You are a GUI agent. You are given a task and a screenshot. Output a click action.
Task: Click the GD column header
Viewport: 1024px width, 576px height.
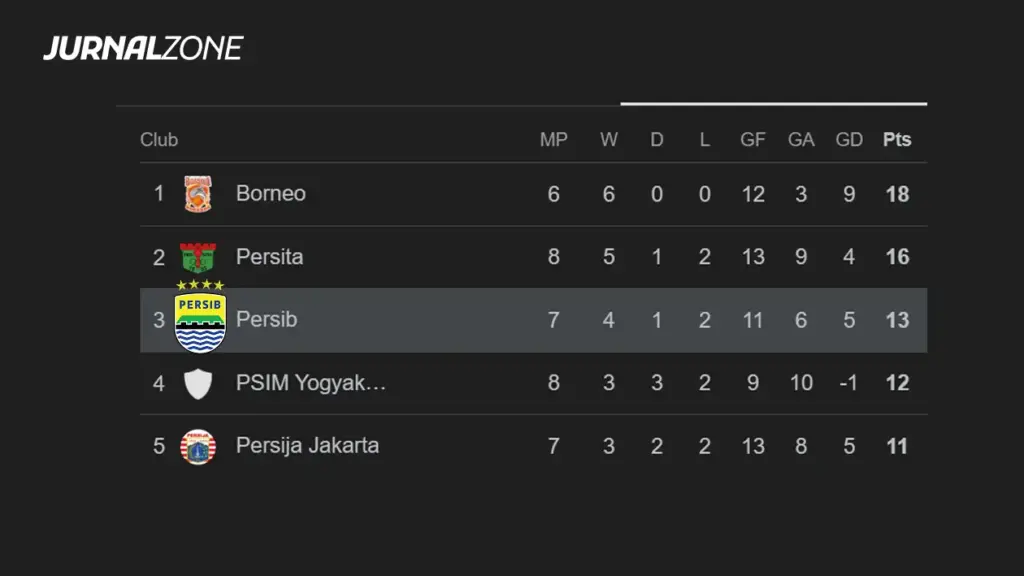pos(849,140)
